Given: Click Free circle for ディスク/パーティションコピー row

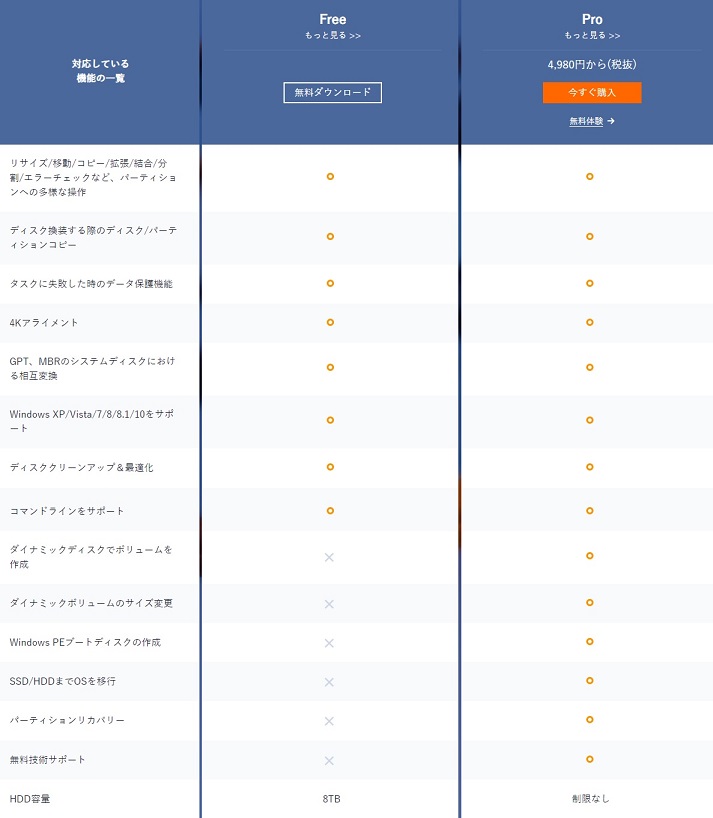Looking at the screenshot, I should click(x=330, y=236).
